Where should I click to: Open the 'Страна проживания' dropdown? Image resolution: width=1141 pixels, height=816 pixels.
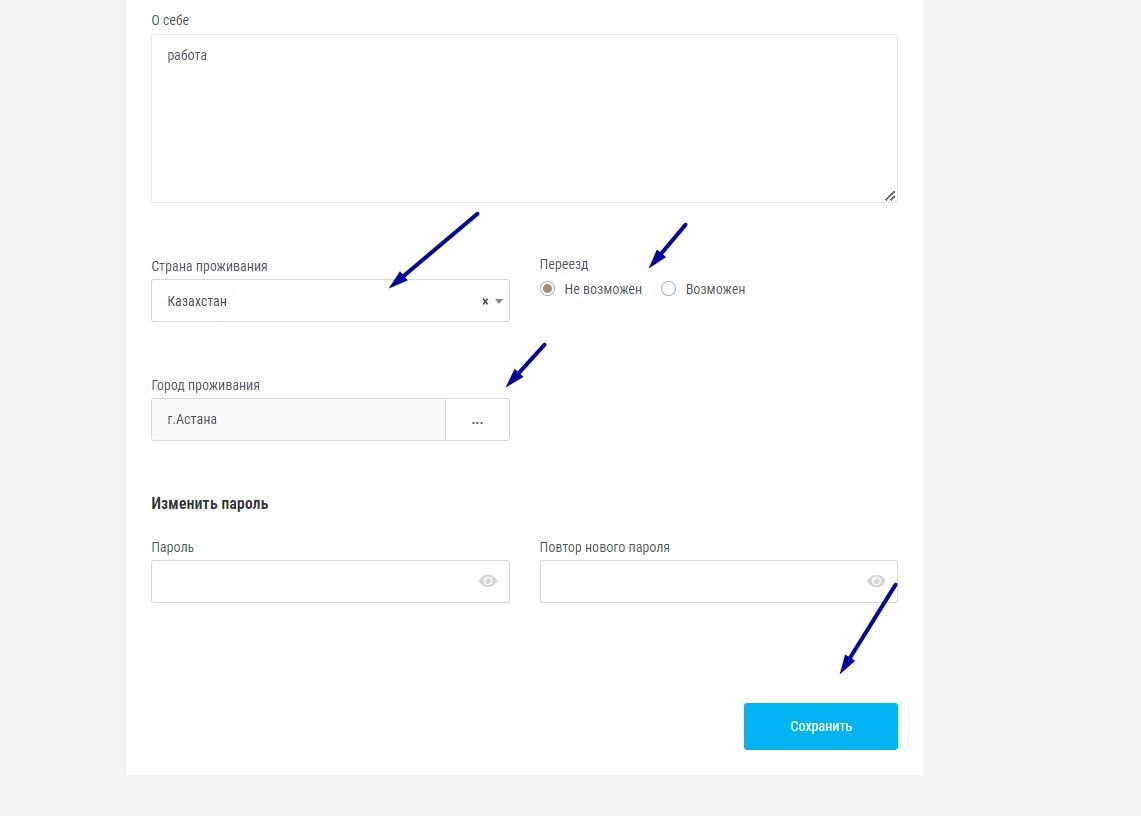[x=330, y=301]
